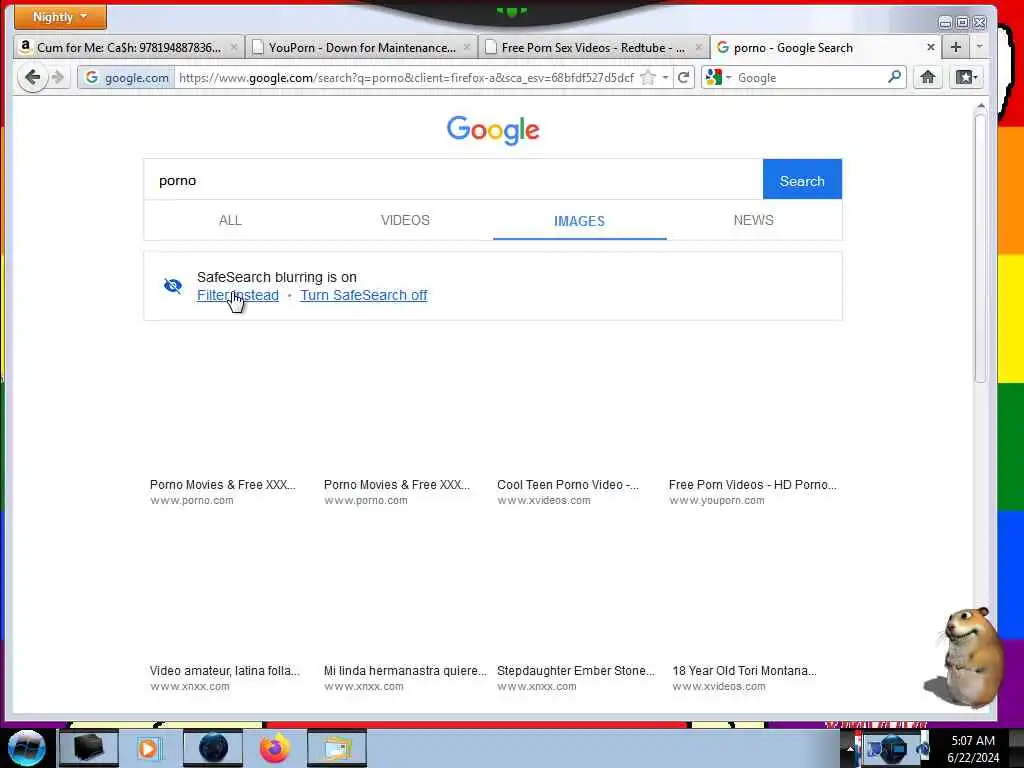Open the bookmarks menu button

(966, 78)
